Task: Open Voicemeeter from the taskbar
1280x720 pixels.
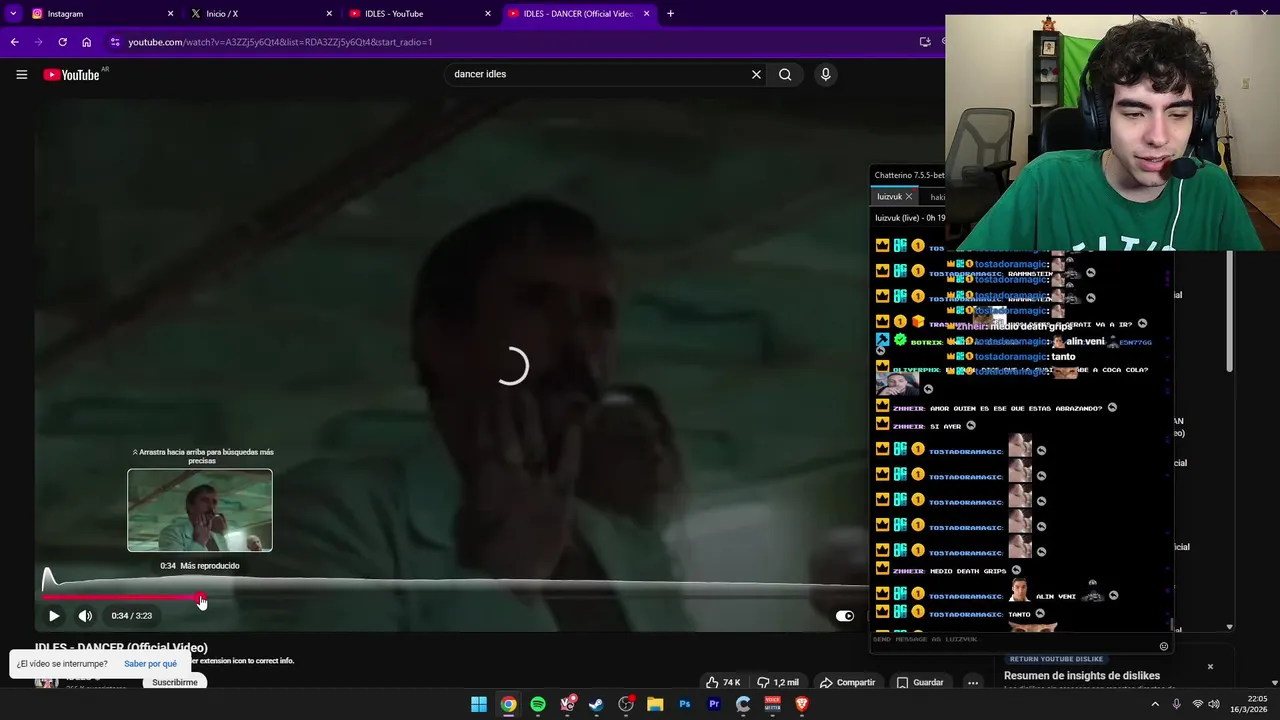Action: [x=772, y=704]
